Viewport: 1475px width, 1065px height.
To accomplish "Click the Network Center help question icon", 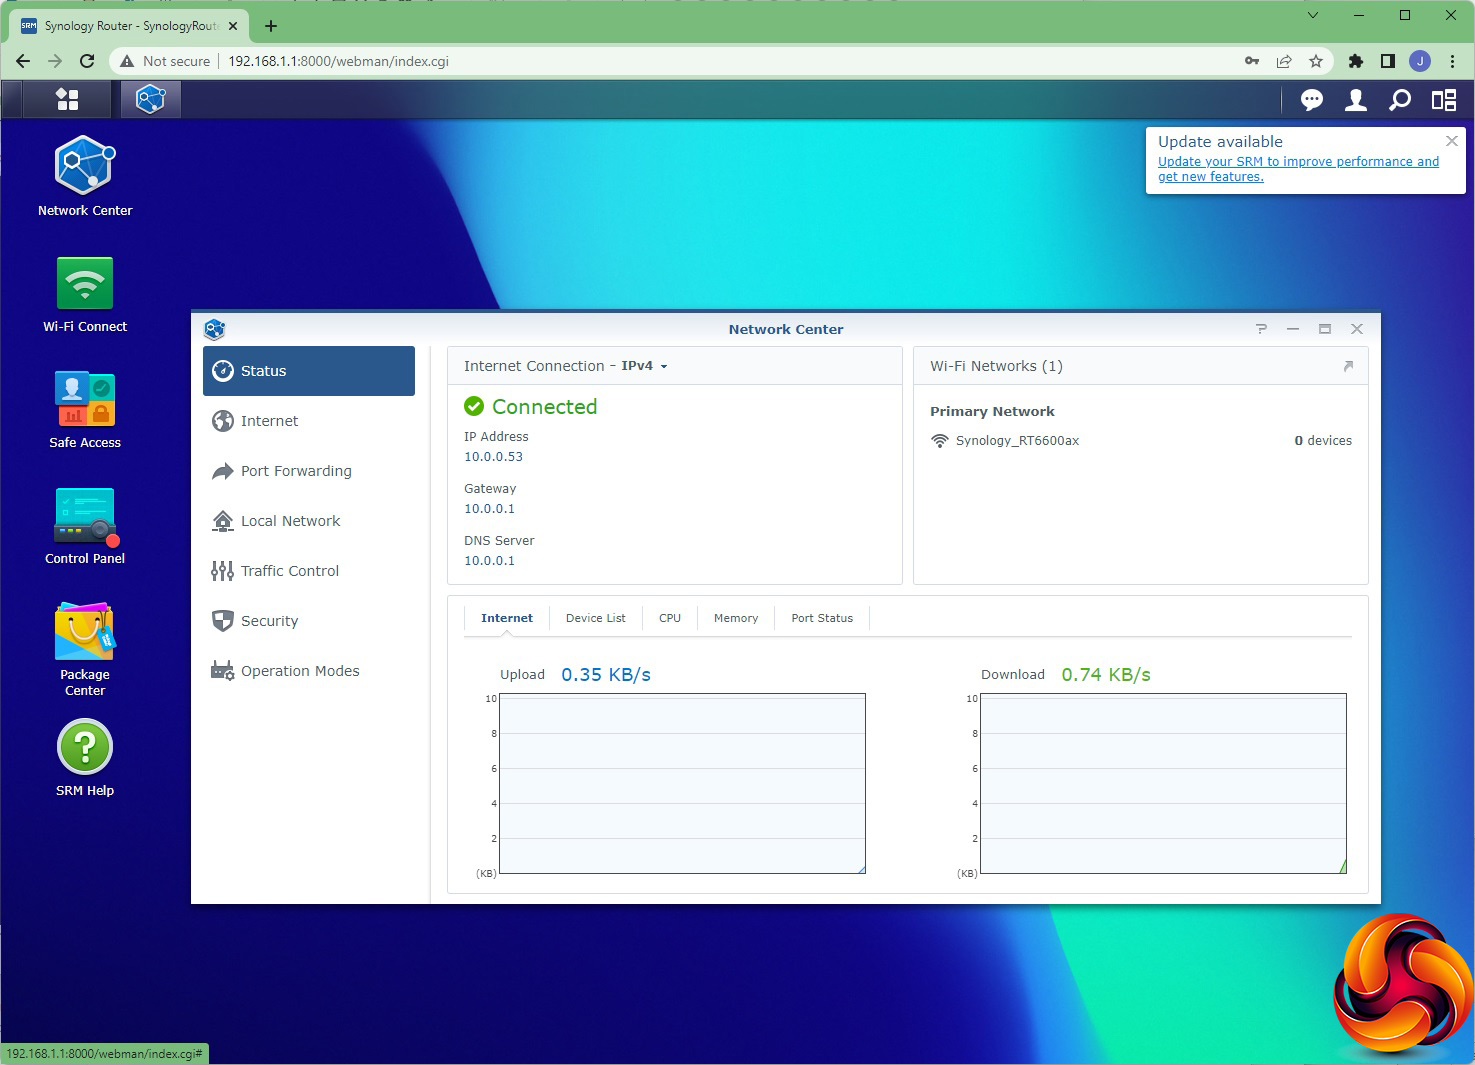I will point(1261,329).
